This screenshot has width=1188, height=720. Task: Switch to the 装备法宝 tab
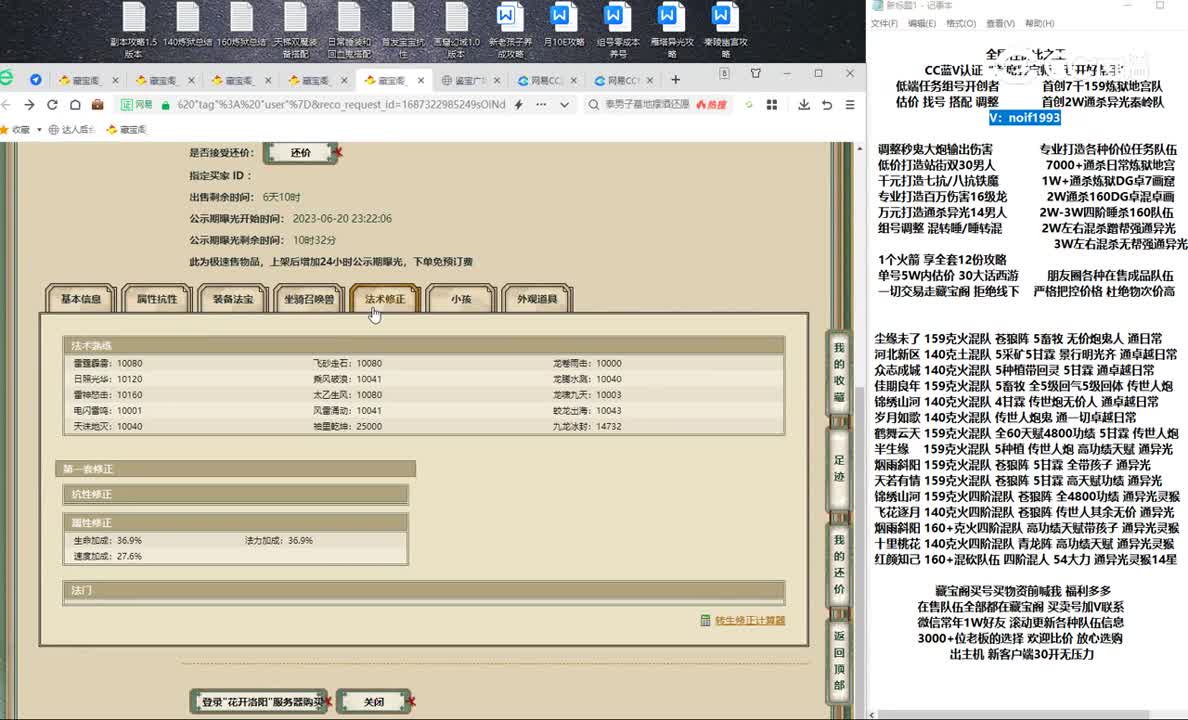[x=233, y=299]
